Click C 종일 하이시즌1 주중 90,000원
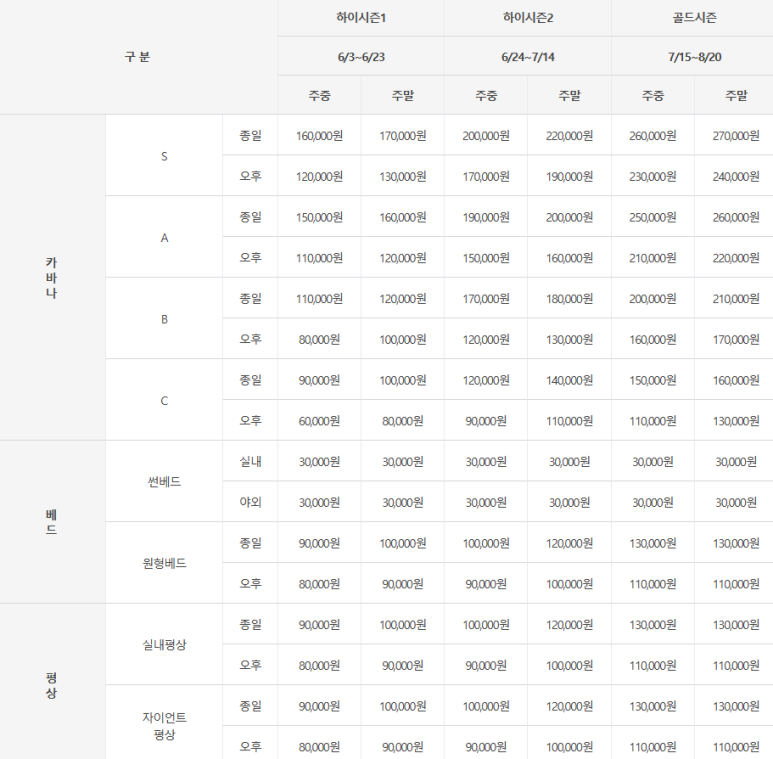773x759 pixels. [x=319, y=380]
